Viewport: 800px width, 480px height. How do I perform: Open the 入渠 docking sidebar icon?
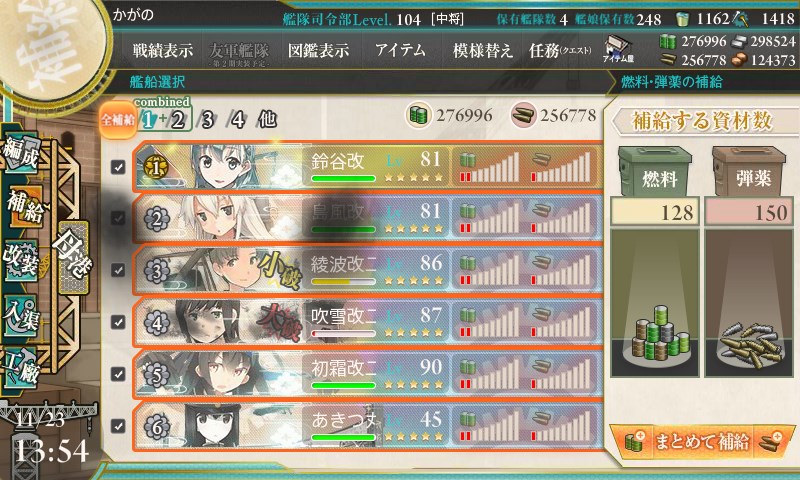(21, 315)
